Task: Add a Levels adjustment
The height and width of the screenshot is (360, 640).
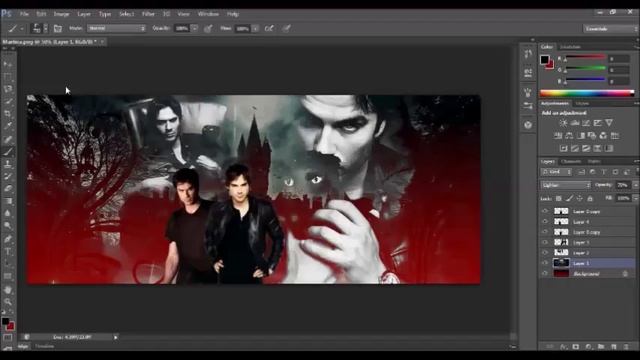Action: 575,123
